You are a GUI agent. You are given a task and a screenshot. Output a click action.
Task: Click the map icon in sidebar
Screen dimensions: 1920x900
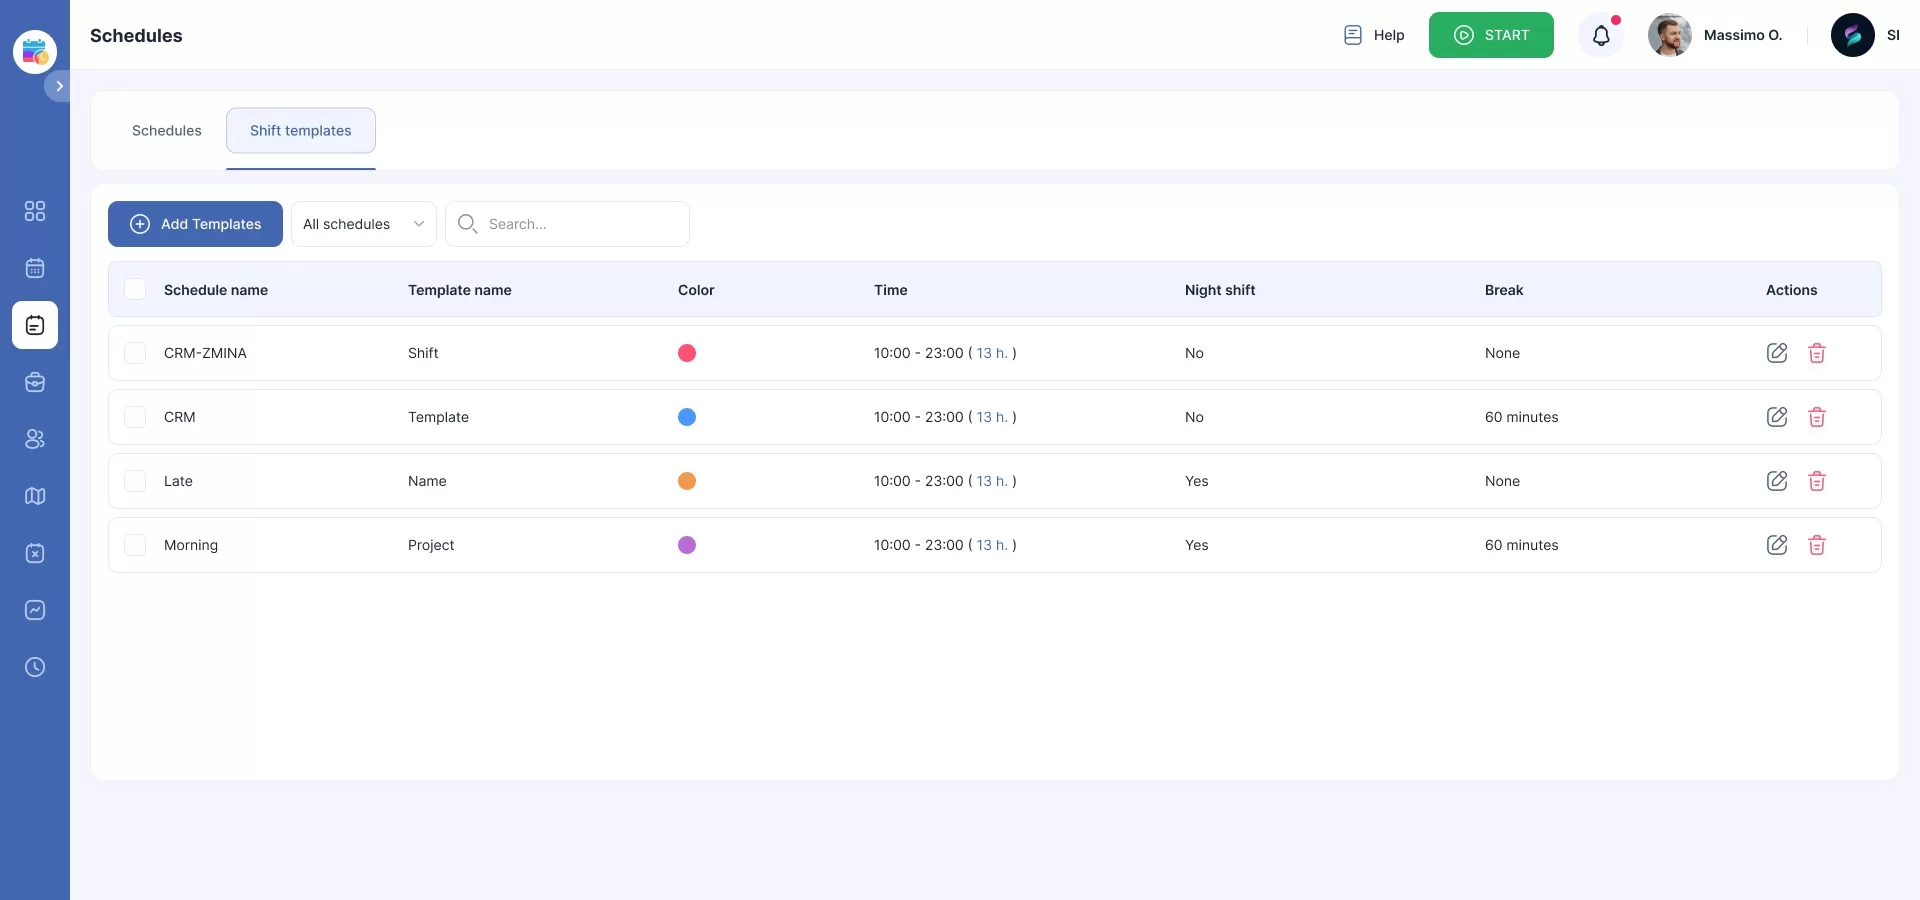point(35,496)
